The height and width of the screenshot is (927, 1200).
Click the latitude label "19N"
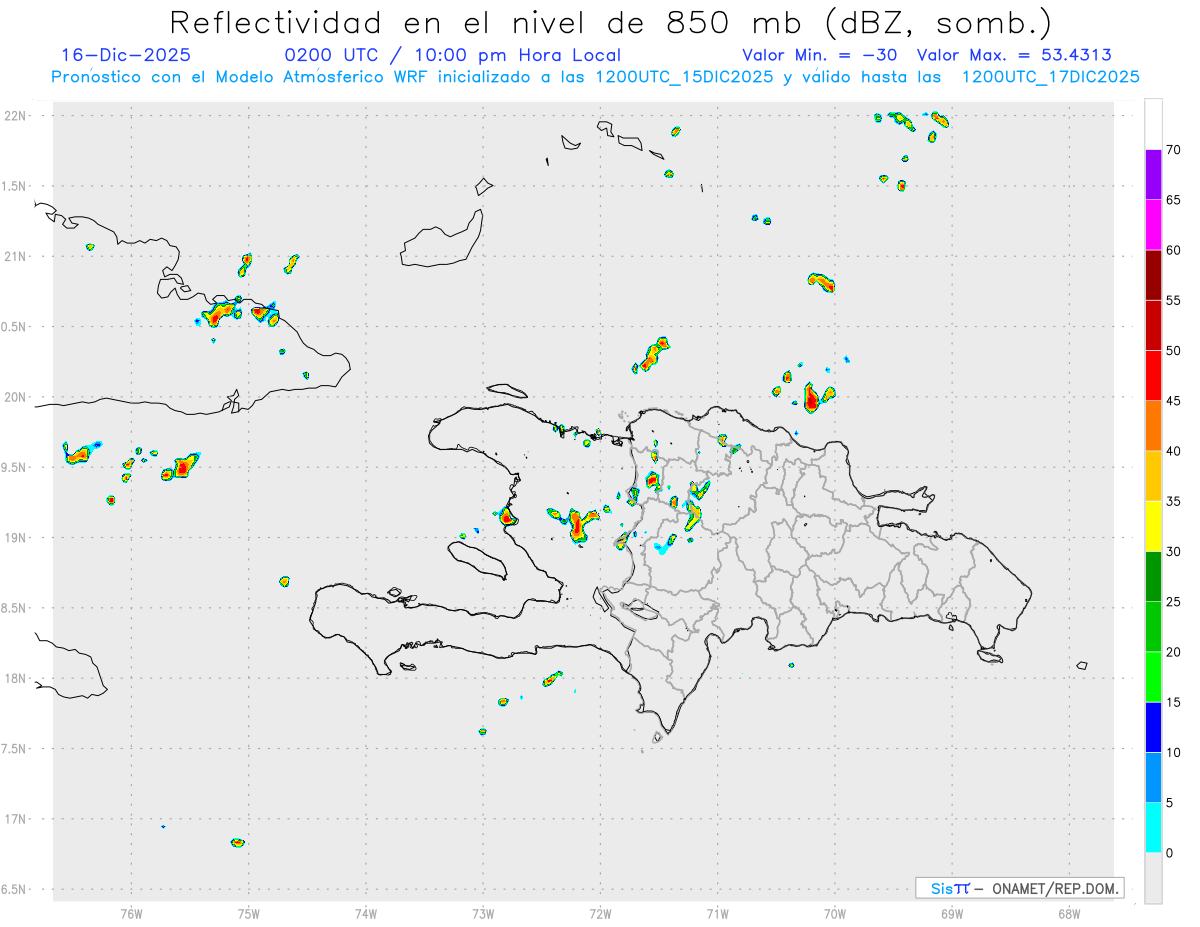point(16,537)
